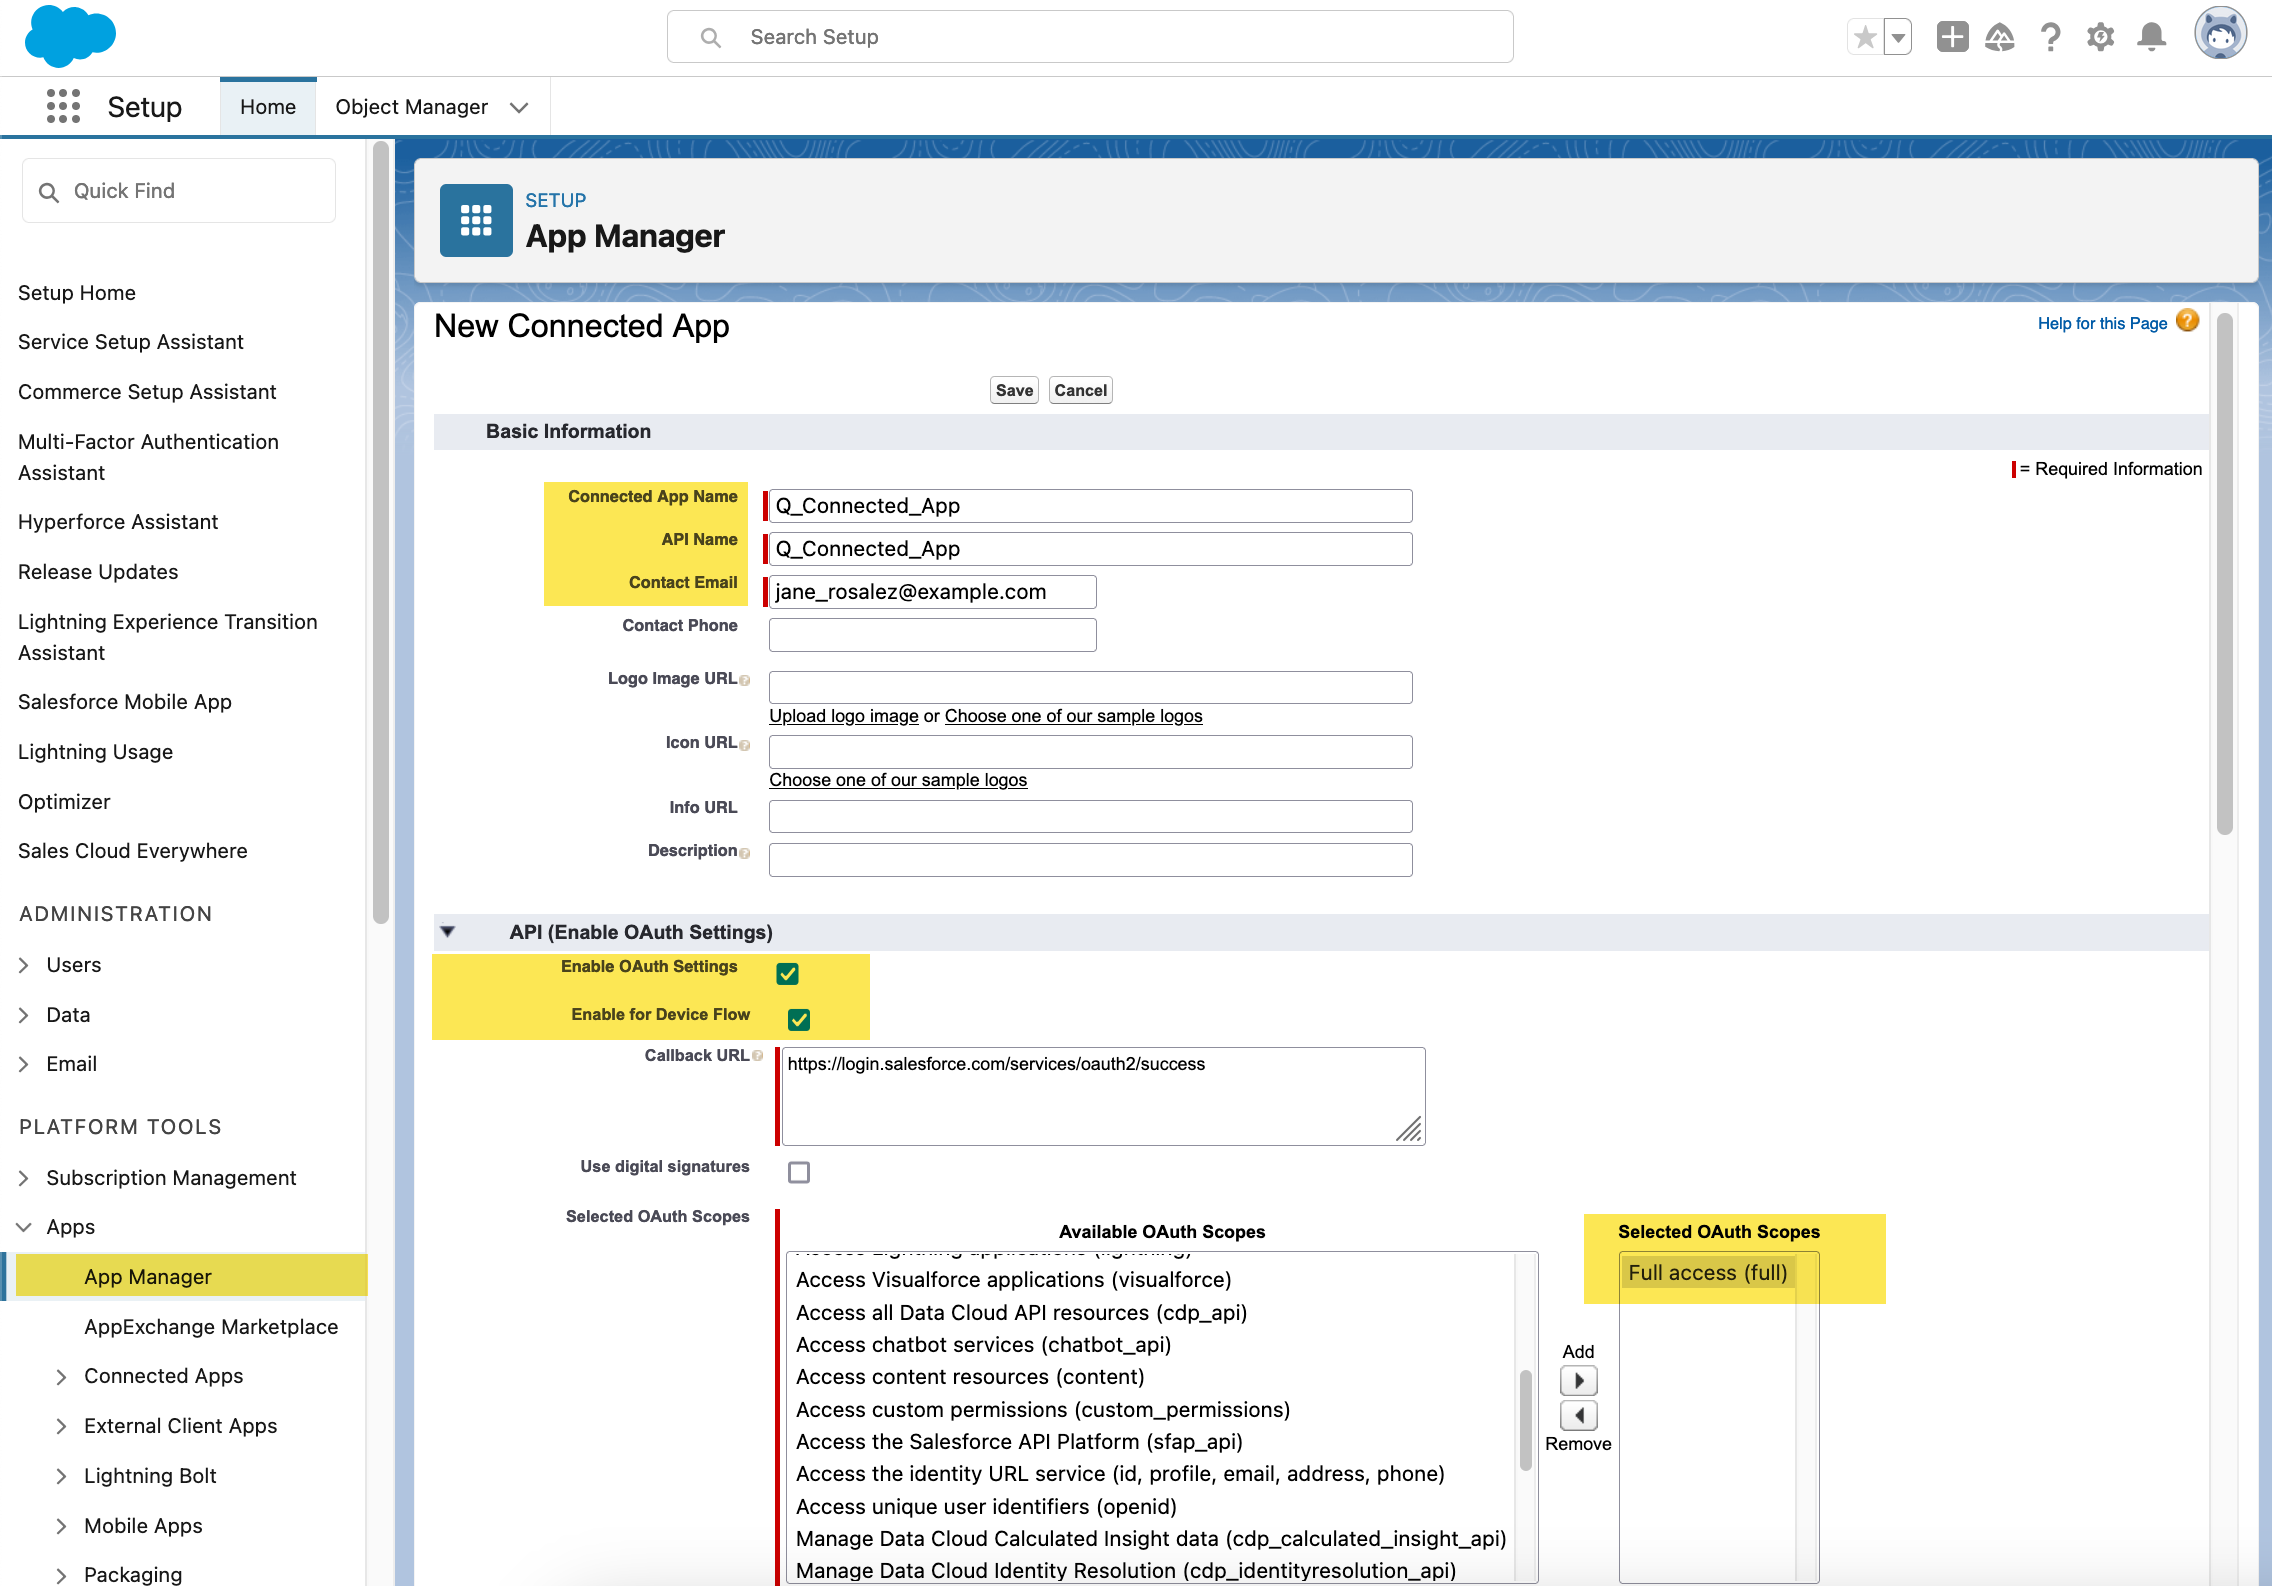Screen dimensions: 2272x1586
Task: Select Full access (full) in Selected OAuth Scopes
Action: tap(1707, 1272)
